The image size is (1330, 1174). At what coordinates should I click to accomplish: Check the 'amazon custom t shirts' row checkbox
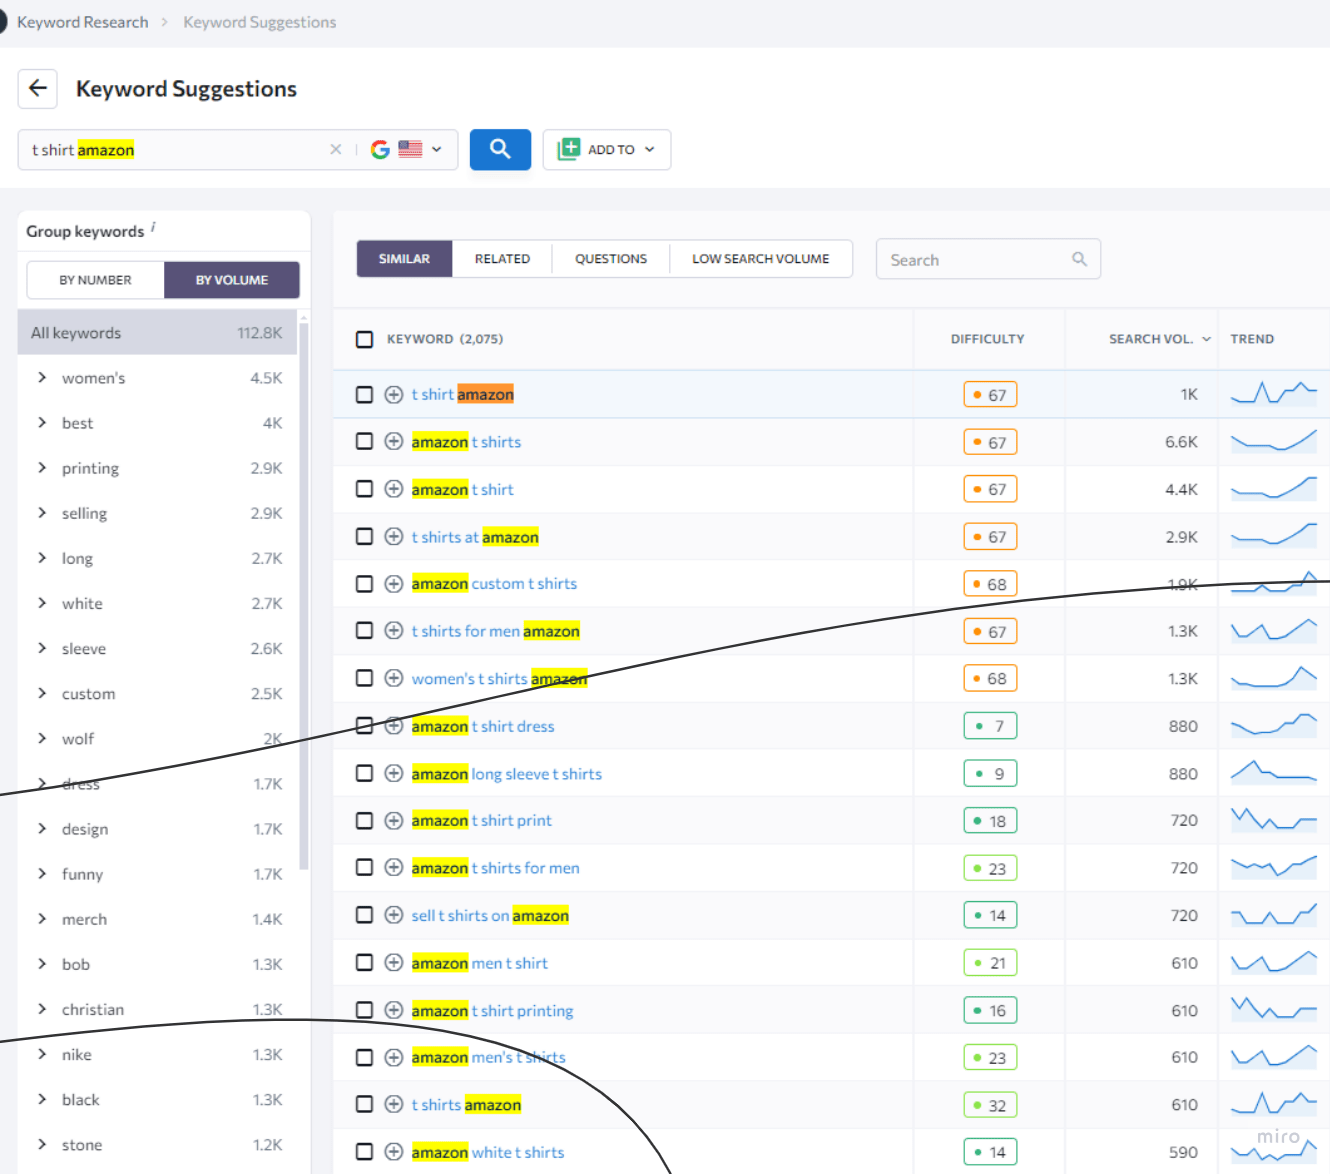[x=365, y=583]
